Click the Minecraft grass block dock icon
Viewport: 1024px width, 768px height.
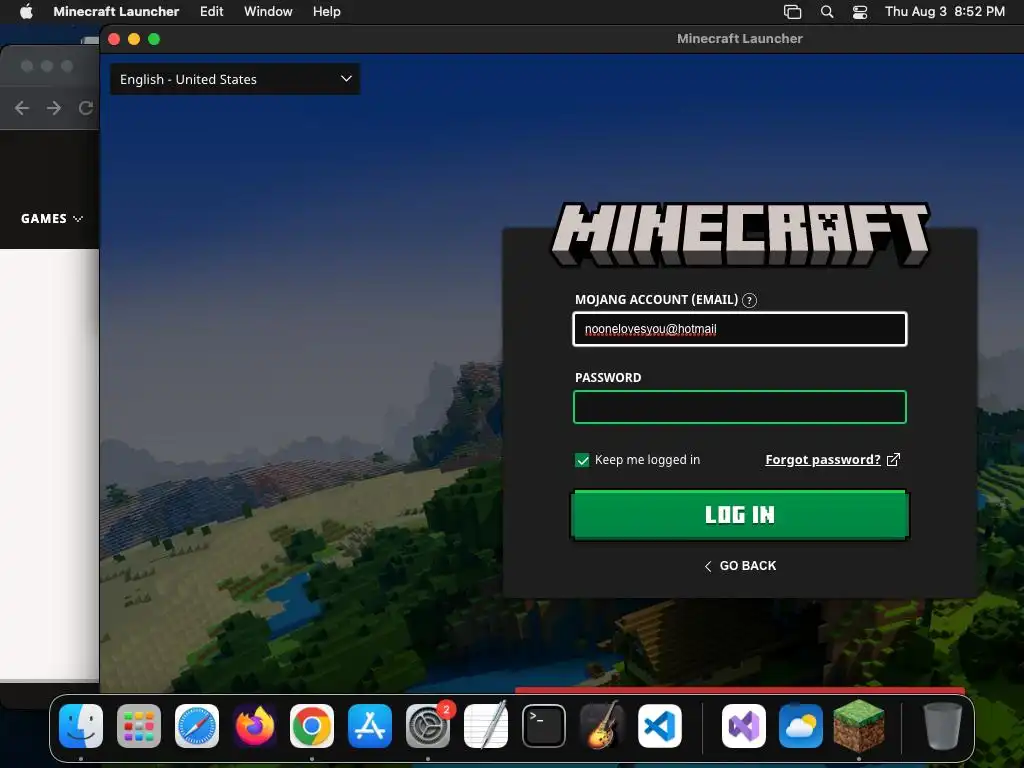[x=859, y=726]
